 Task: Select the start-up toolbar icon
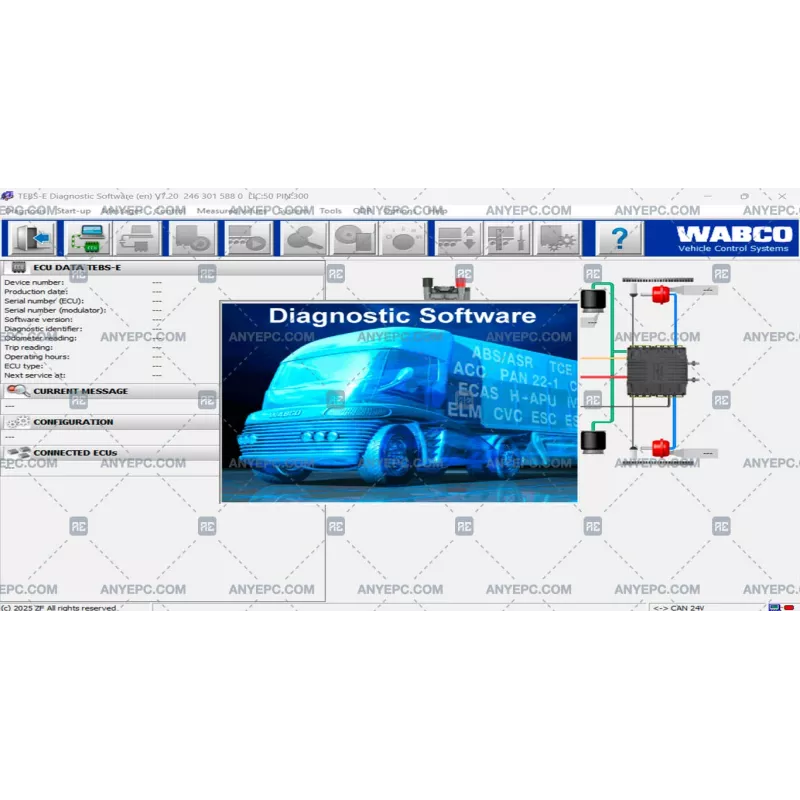88,238
